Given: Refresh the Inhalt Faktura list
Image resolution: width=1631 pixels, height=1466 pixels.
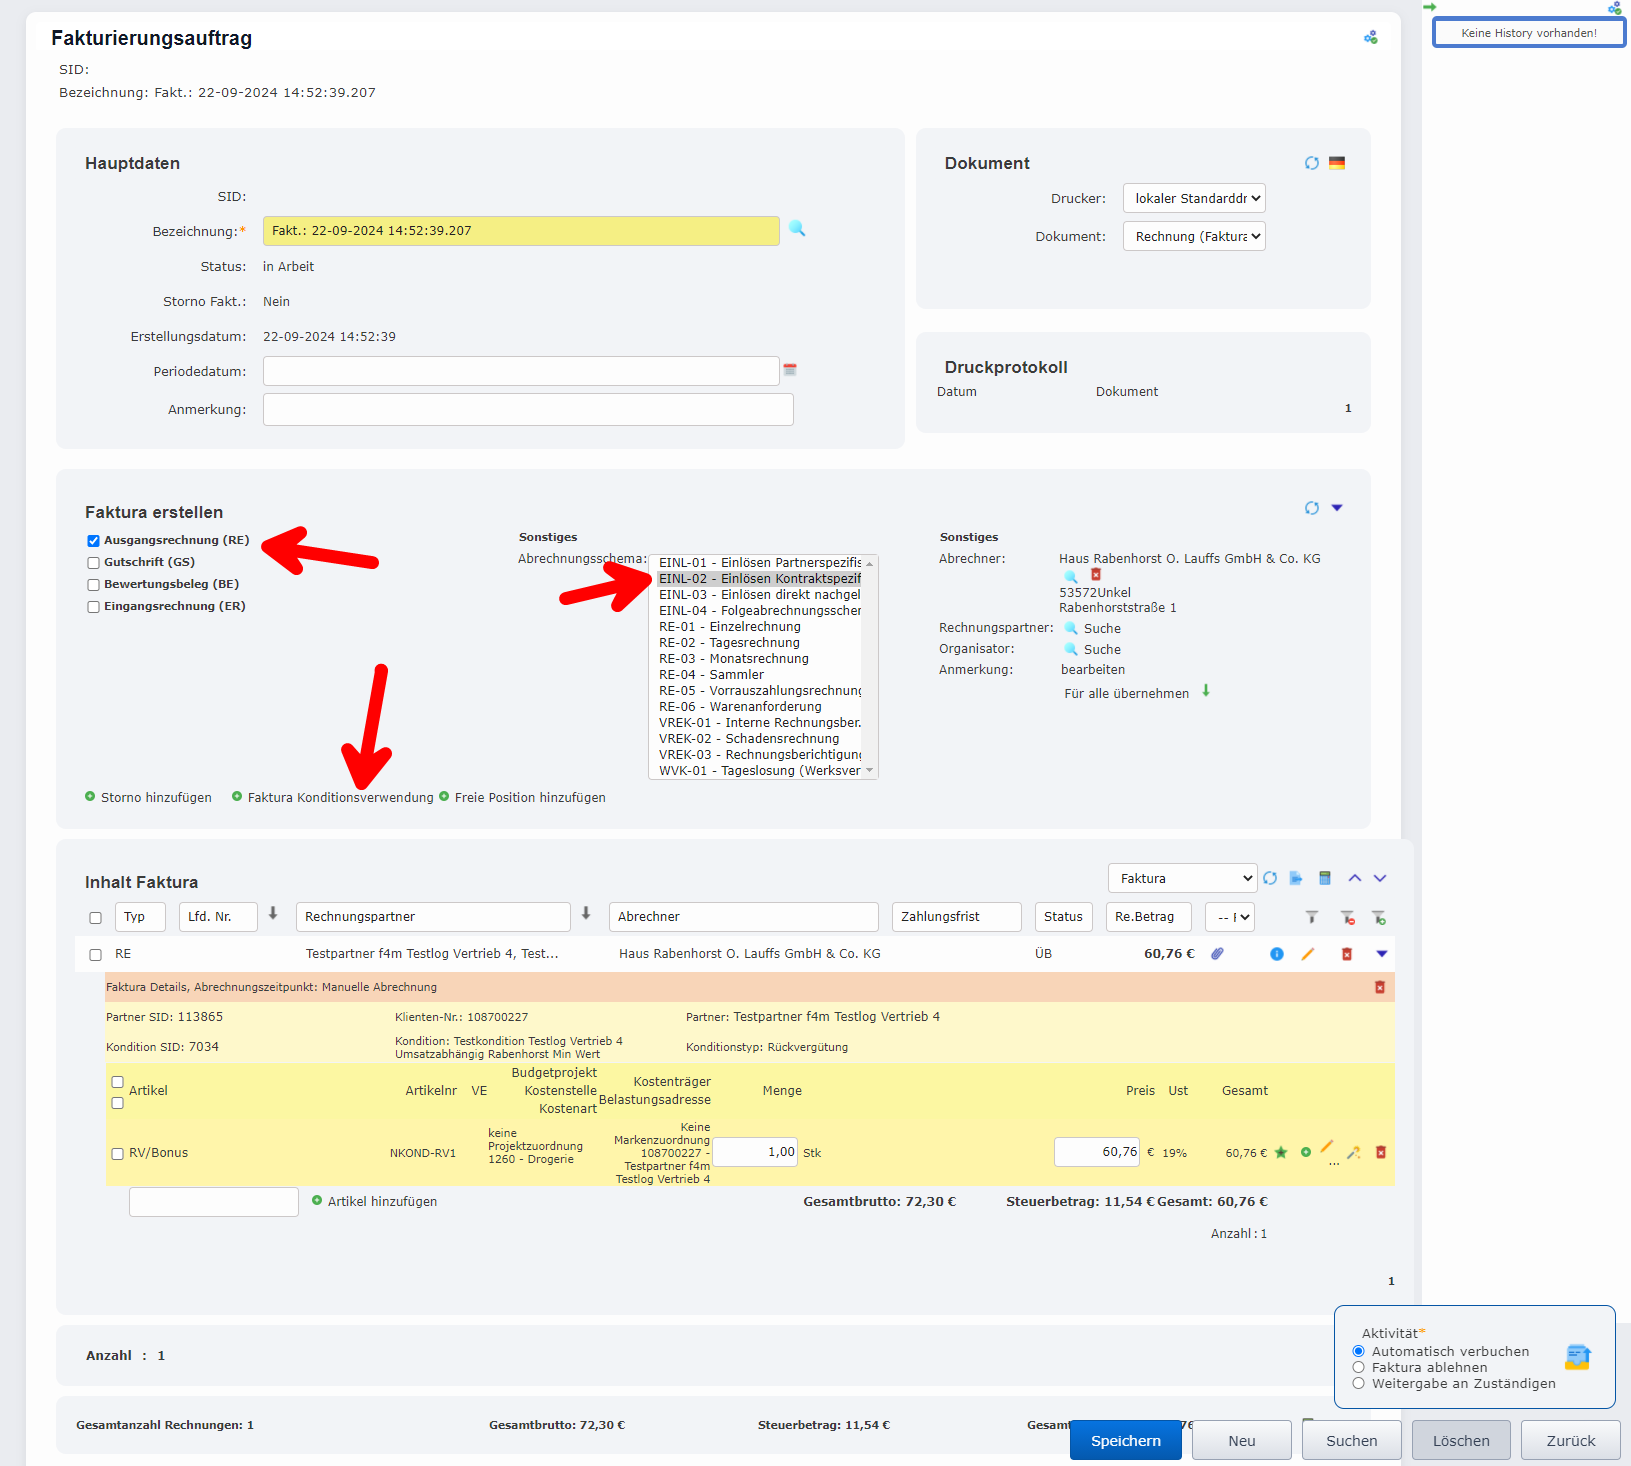Looking at the screenshot, I should pos(1270,878).
